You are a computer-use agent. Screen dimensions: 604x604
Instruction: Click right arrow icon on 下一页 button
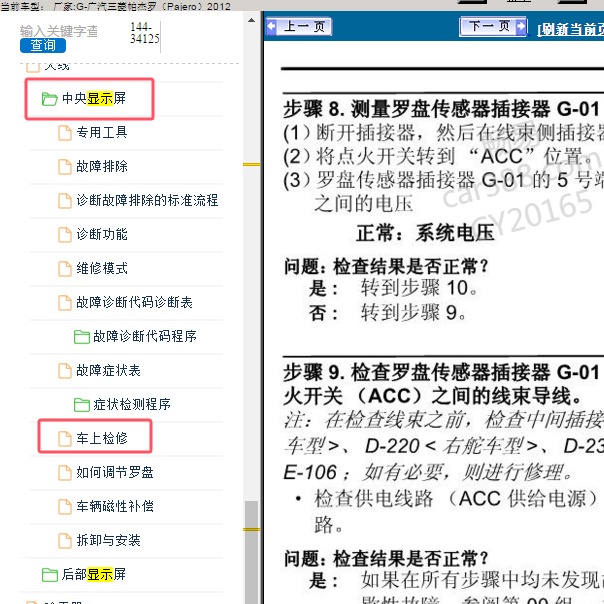tap(521, 27)
